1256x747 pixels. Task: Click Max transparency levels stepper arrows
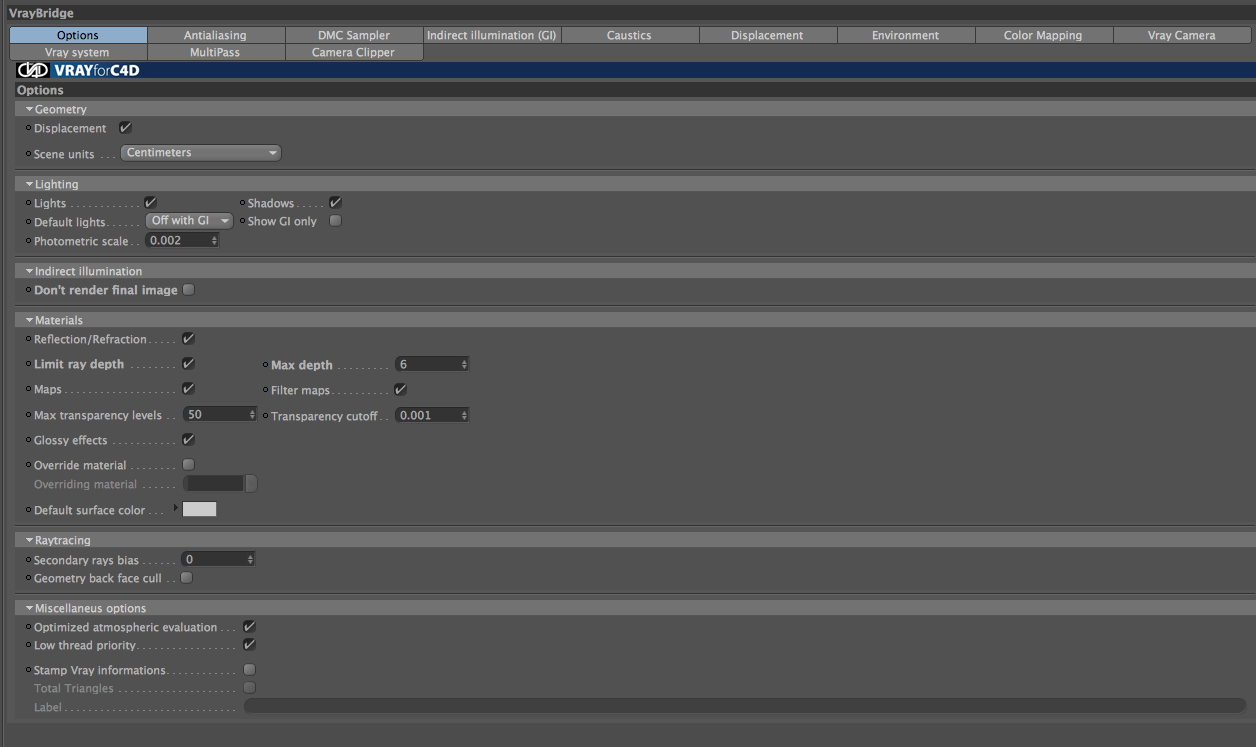[x=252, y=414]
